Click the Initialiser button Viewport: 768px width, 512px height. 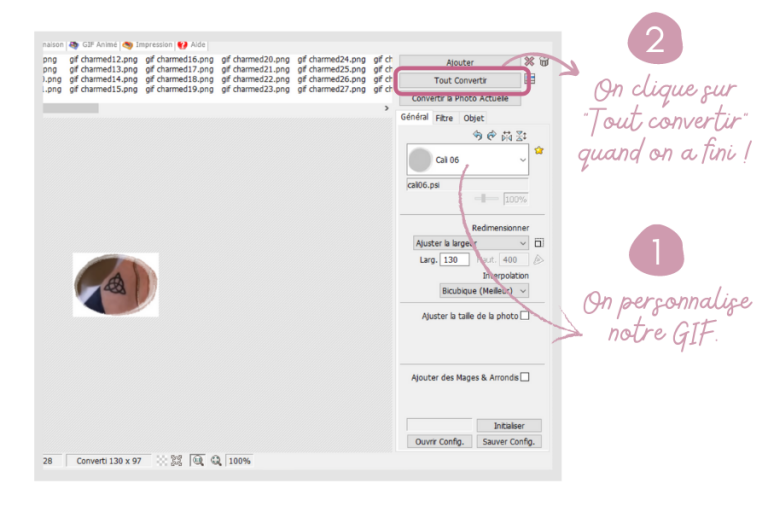[509, 425]
